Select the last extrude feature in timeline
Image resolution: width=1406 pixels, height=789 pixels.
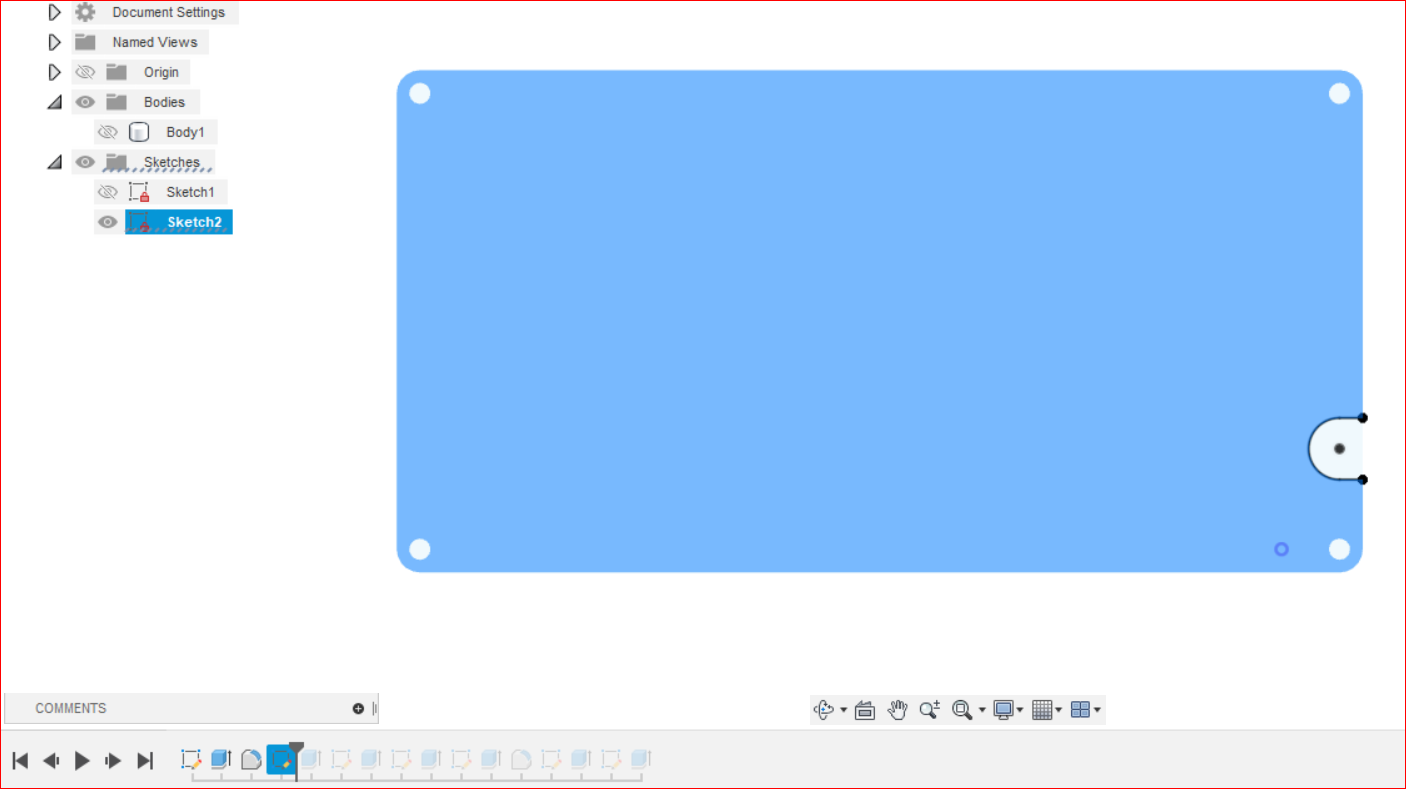point(641,759)
